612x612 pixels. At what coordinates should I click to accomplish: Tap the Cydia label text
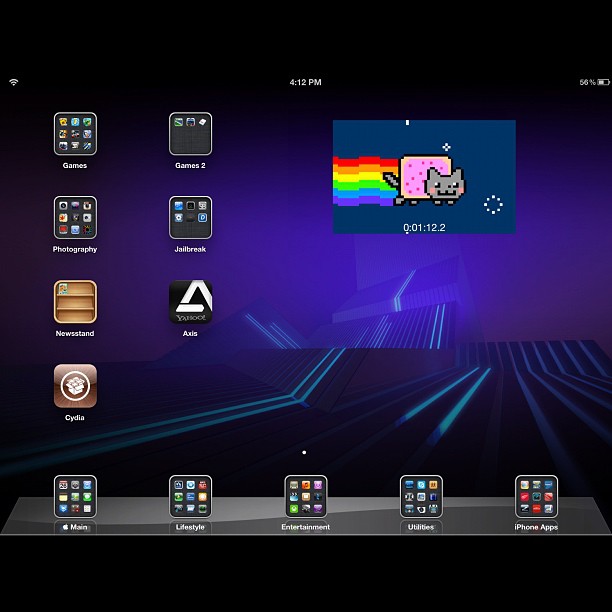(x=75, y=418)
